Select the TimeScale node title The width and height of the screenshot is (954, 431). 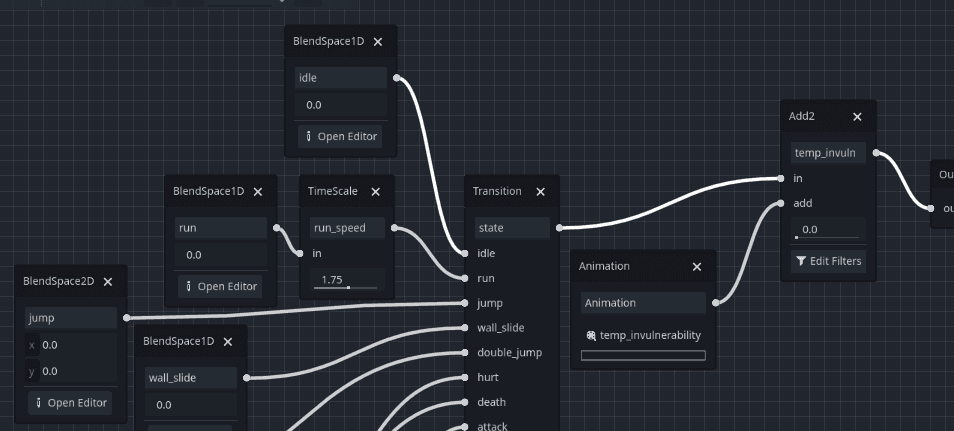pyautogui.click(x=332, y=191)
